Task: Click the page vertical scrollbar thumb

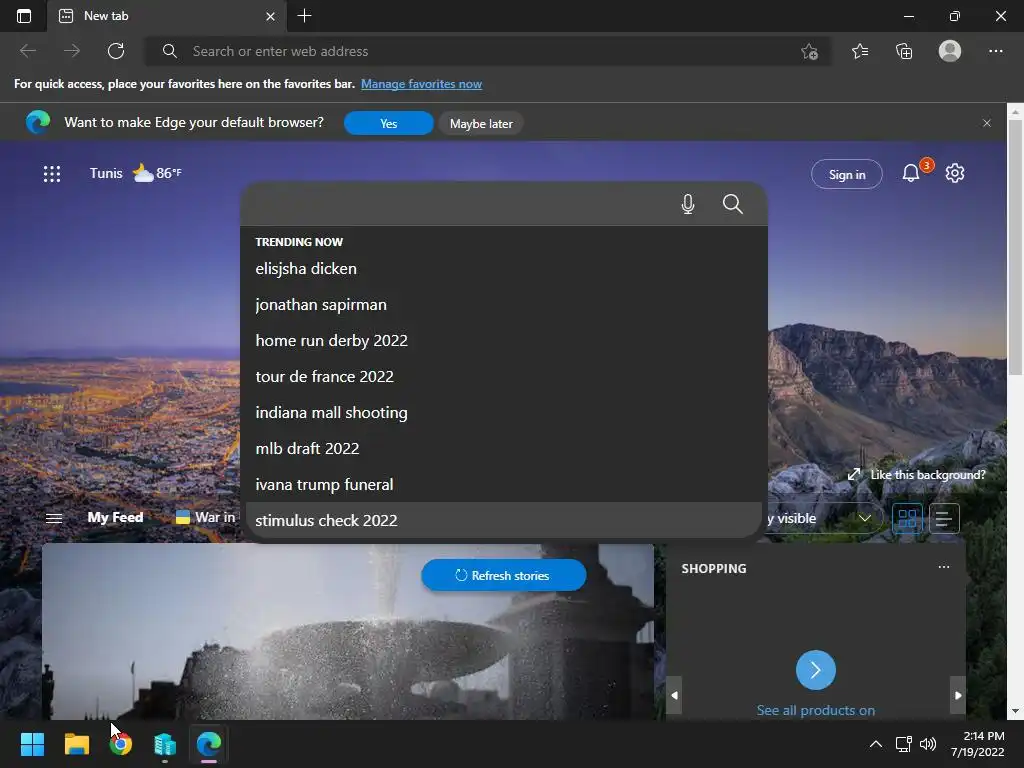Action: (x=1015, y=248)
